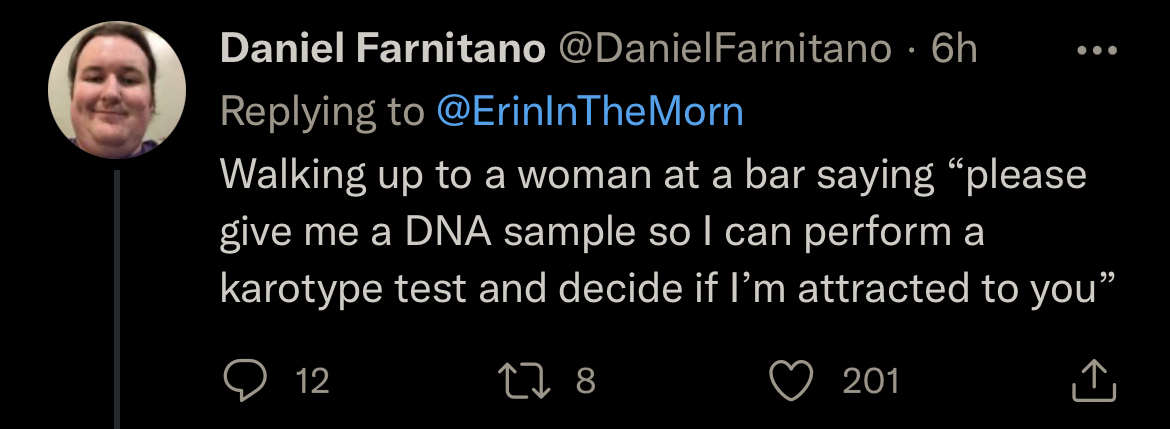
Task: Click the like count 201
Action: 871,381
